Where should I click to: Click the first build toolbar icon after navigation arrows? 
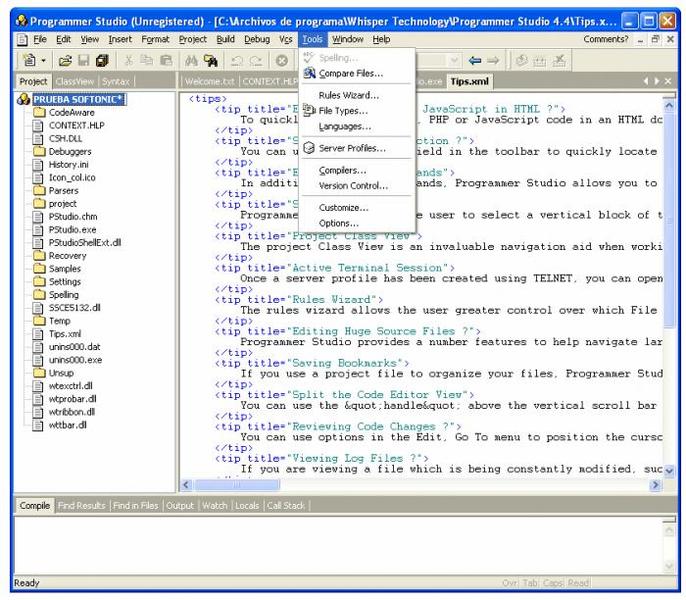pos(522,60)
